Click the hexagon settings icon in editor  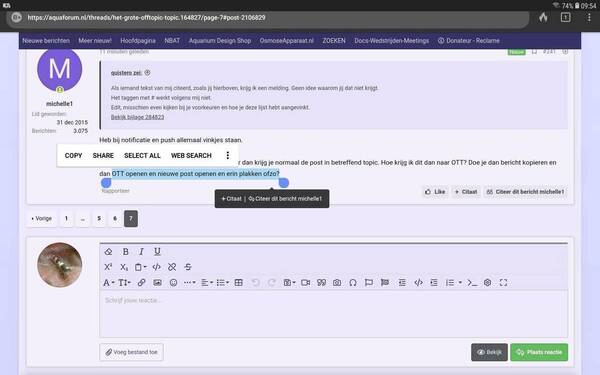coord(488,283)
